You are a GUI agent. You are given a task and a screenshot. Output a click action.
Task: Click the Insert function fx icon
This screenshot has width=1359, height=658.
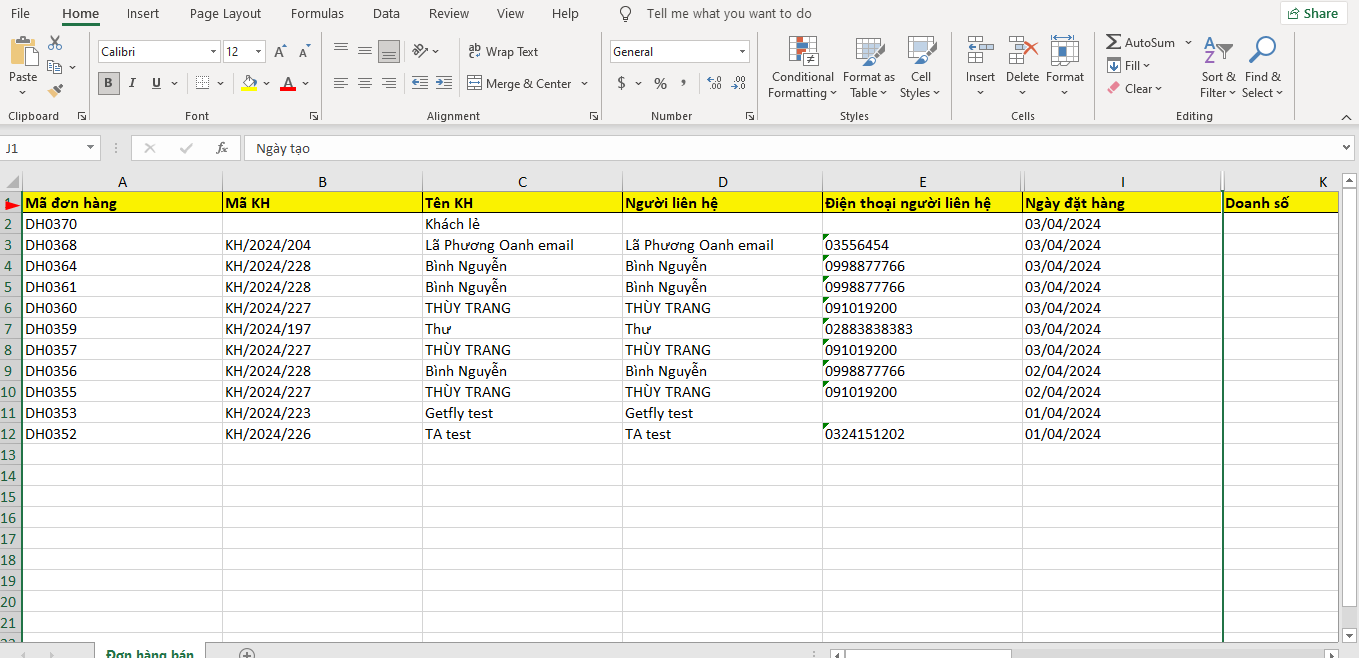(222, 148)
